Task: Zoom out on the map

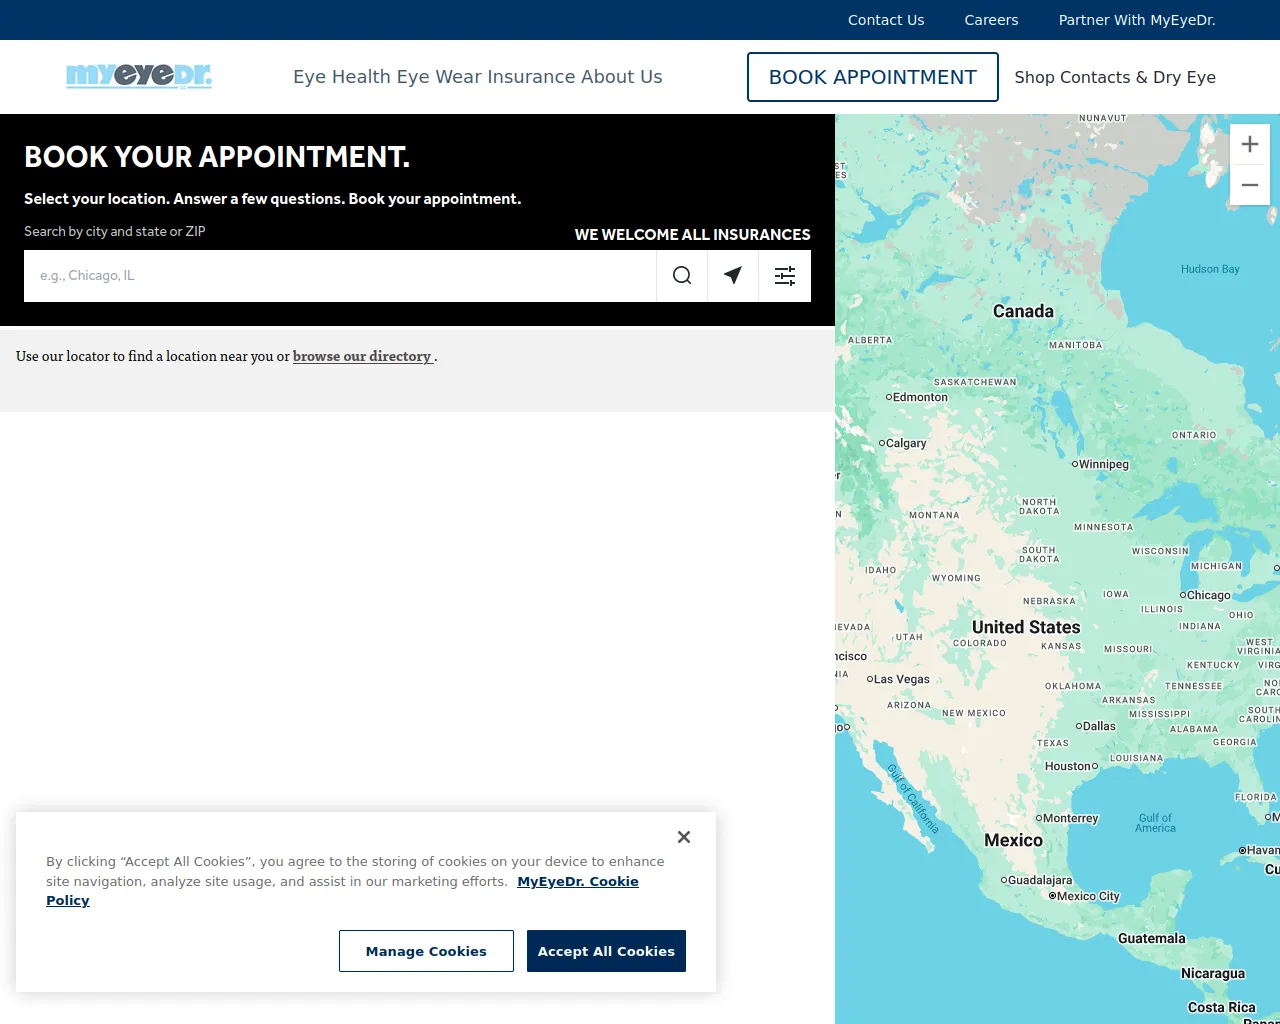Action: [x=1250, y=185]
